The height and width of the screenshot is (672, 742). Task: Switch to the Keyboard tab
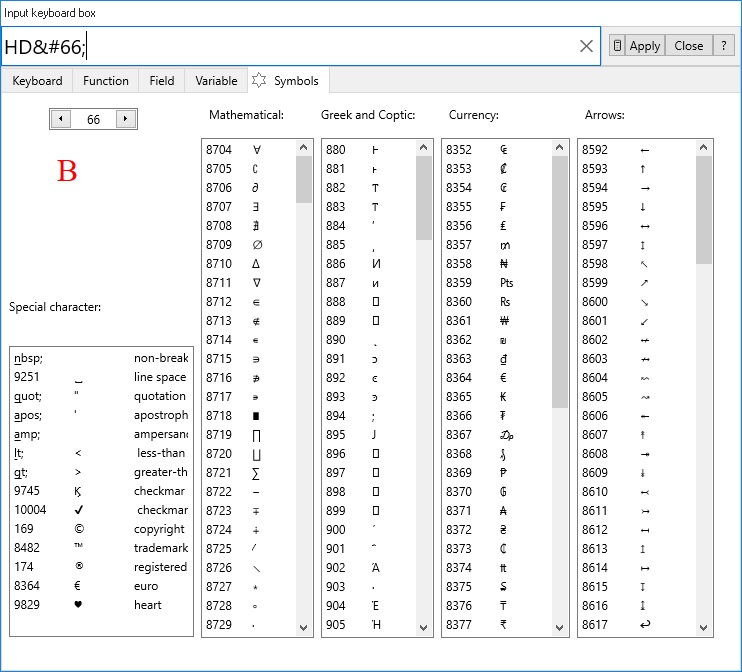click(38, 81)
